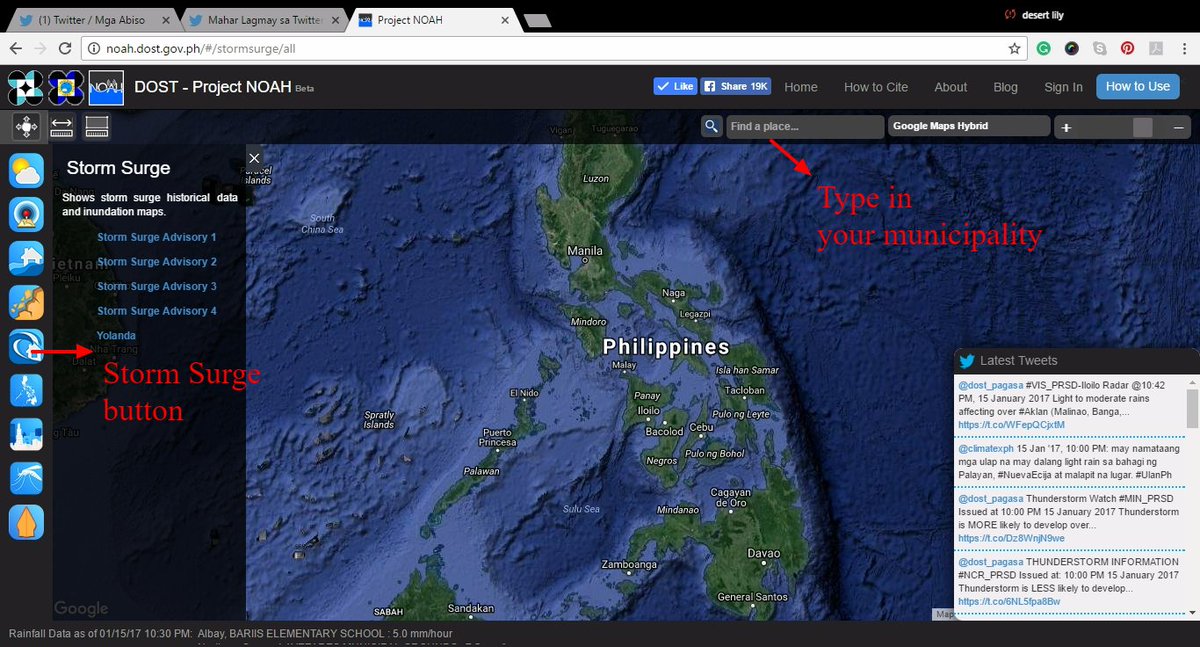Image resolution: width=1200 pixels, height=647 pixels.
Task: Click the How to Use button
Action: point(1138,87)
